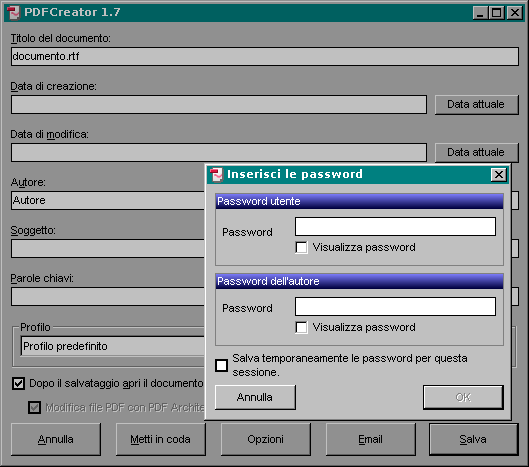Focus the author Password input field

395,306
